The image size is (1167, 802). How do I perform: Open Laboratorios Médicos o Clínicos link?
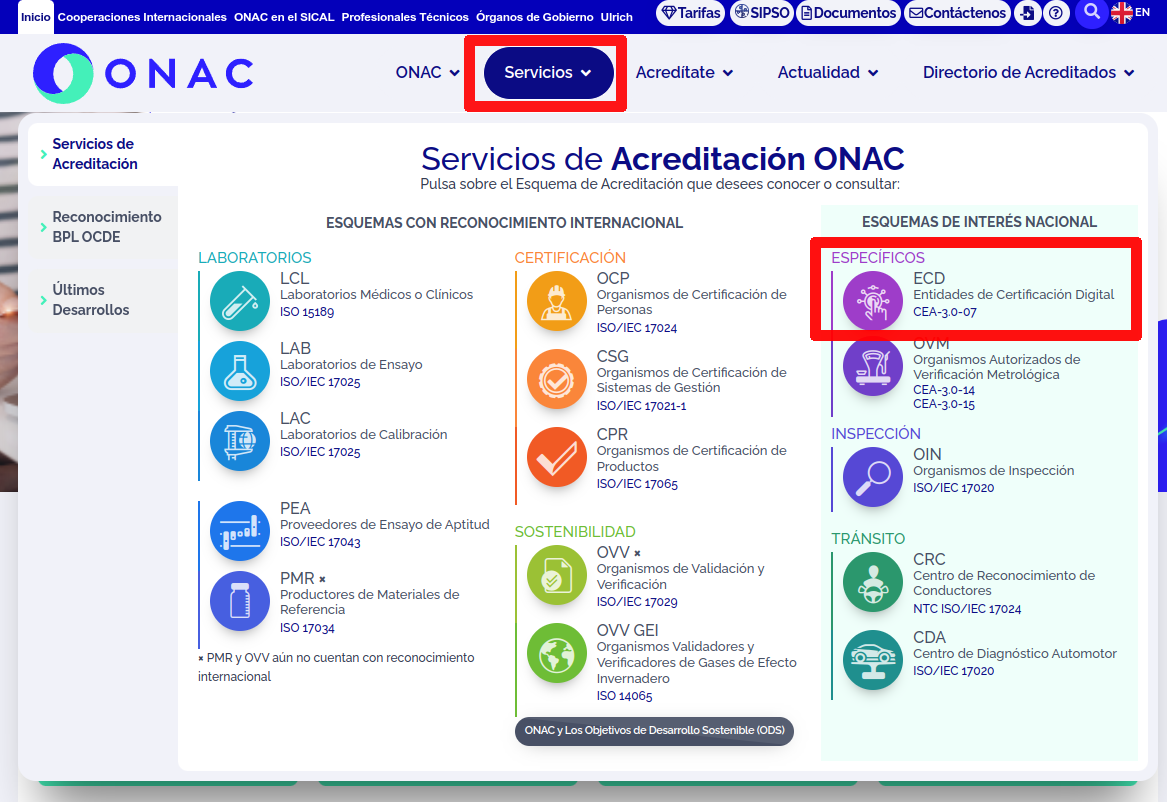tap(377, 295)
